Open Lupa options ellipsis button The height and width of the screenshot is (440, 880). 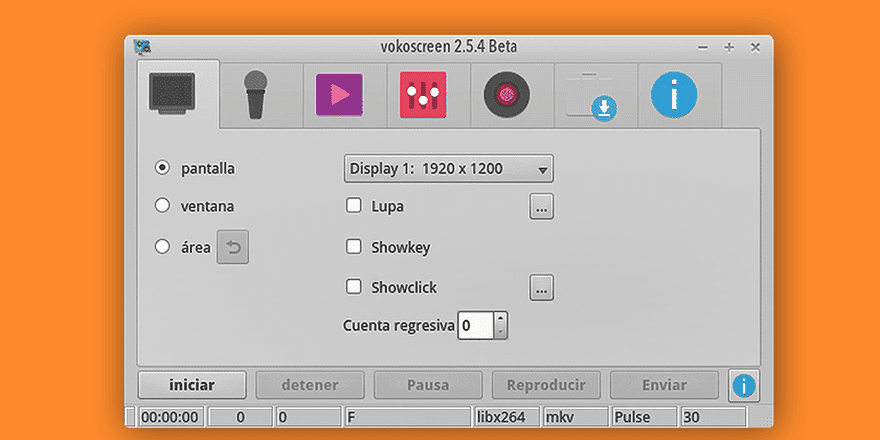click(x=541, y=207)
